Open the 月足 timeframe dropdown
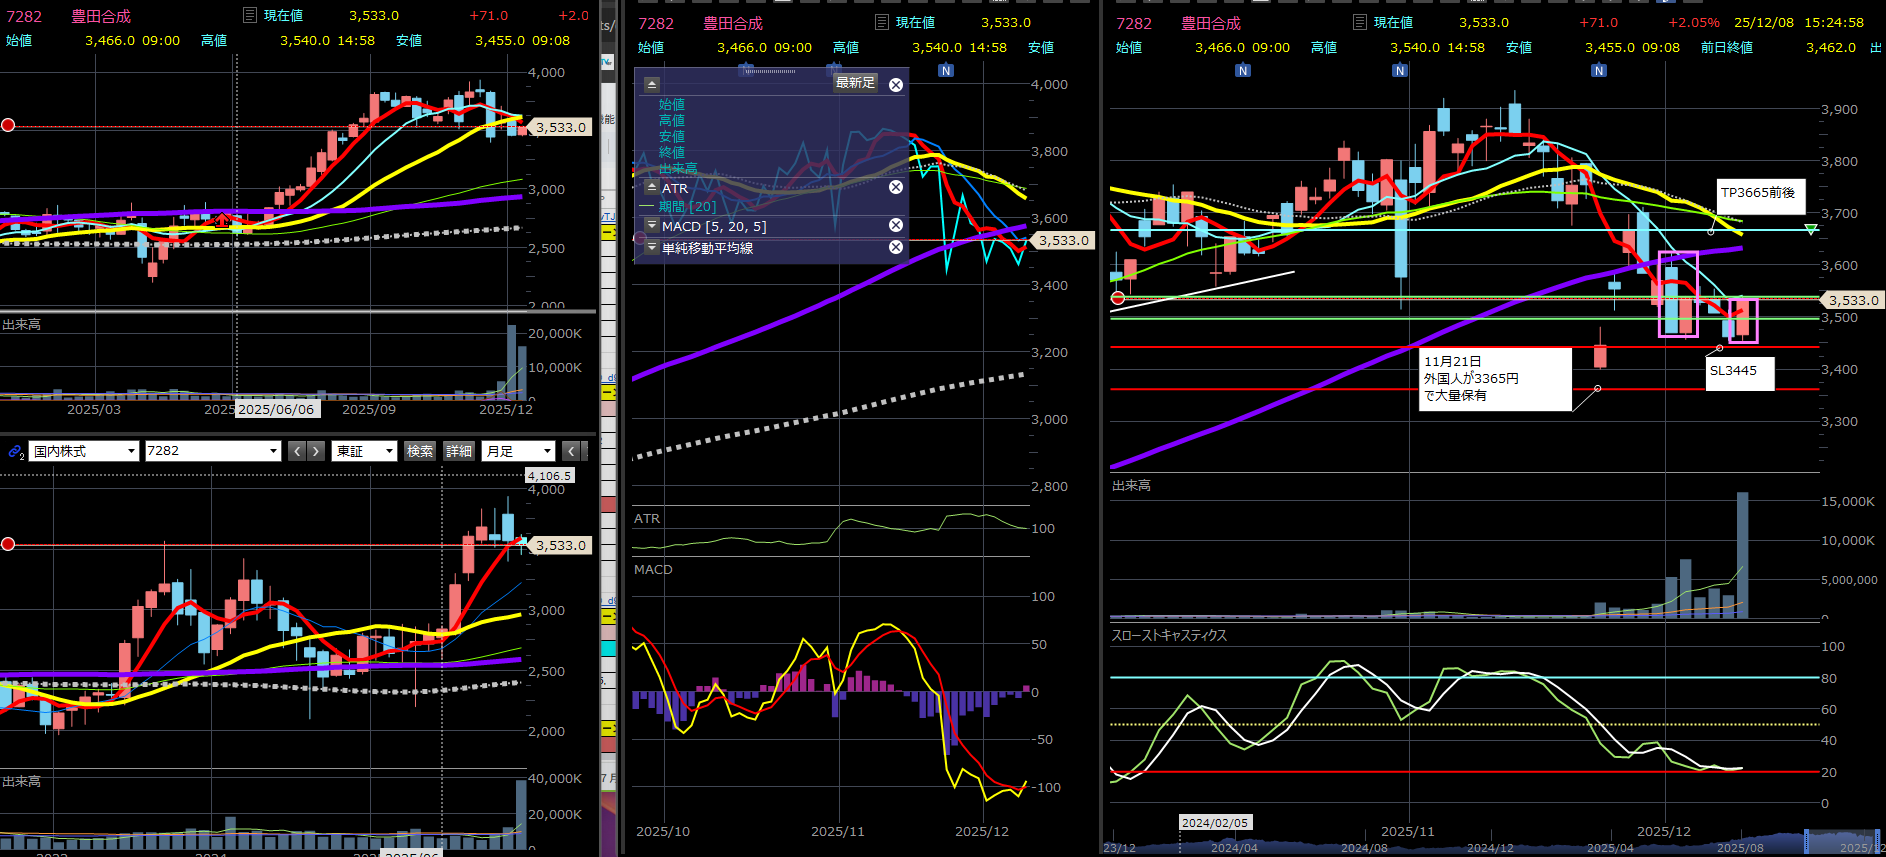1886x857 pixels. pos(518,452)
